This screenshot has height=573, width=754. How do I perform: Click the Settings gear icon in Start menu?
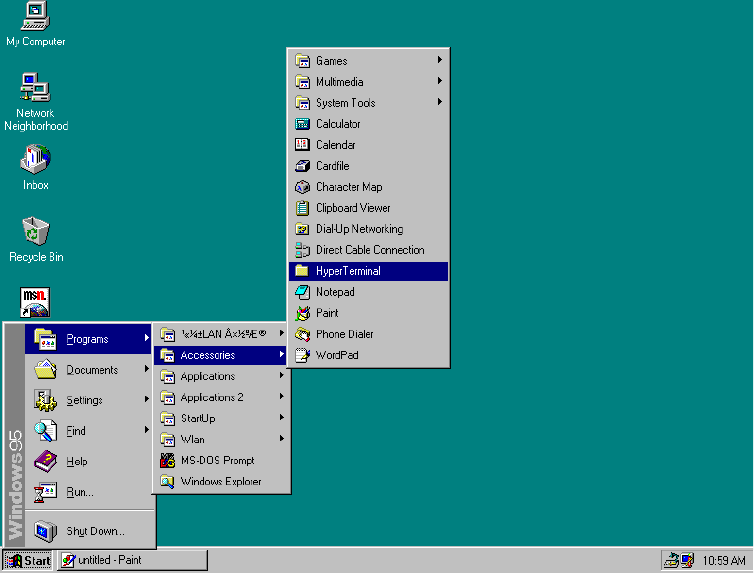point(46,400)
